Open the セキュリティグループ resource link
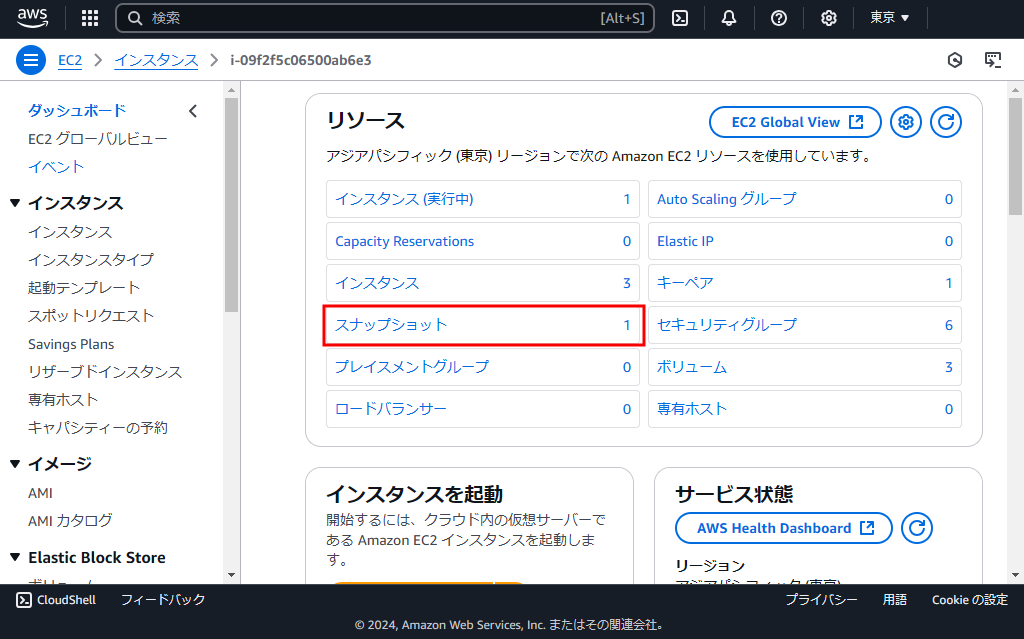 coord(727,325)
